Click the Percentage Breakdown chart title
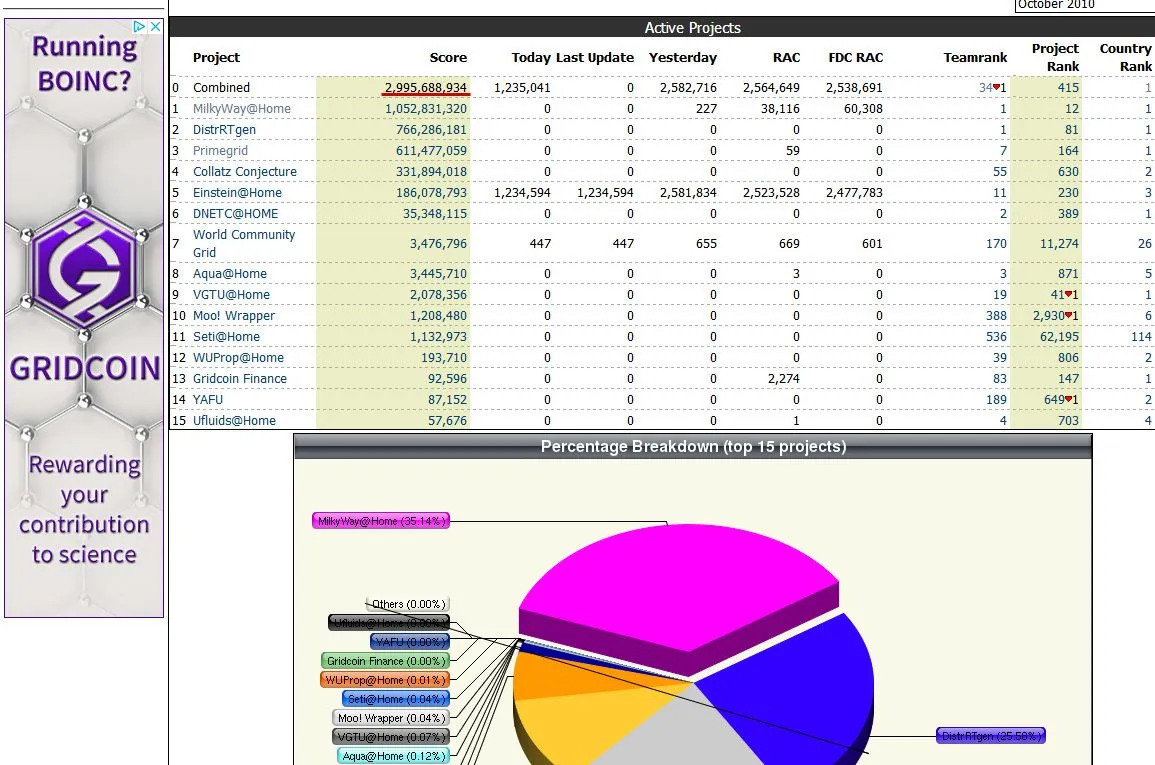This screenshot has width=1155, height=765. [x=693, y=447]
